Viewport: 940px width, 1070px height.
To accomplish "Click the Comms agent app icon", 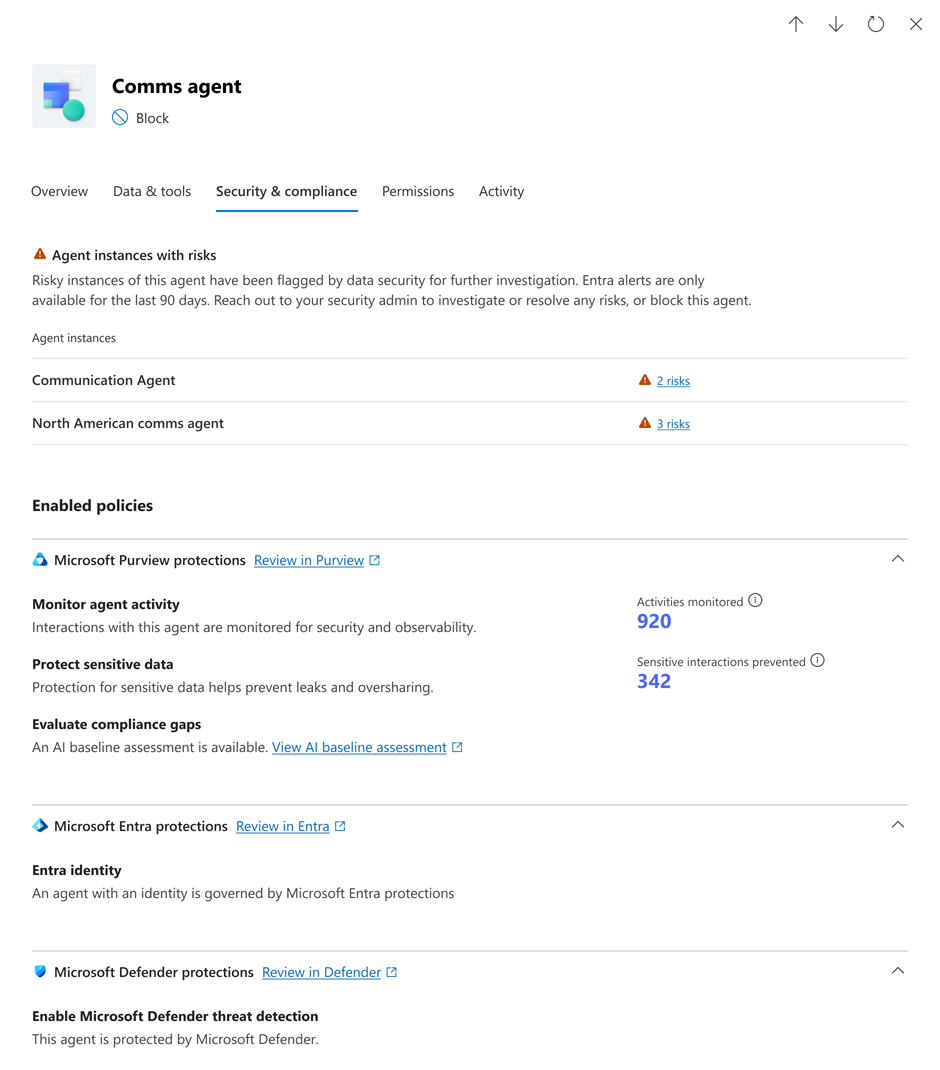I will click(x=64, y=96).
